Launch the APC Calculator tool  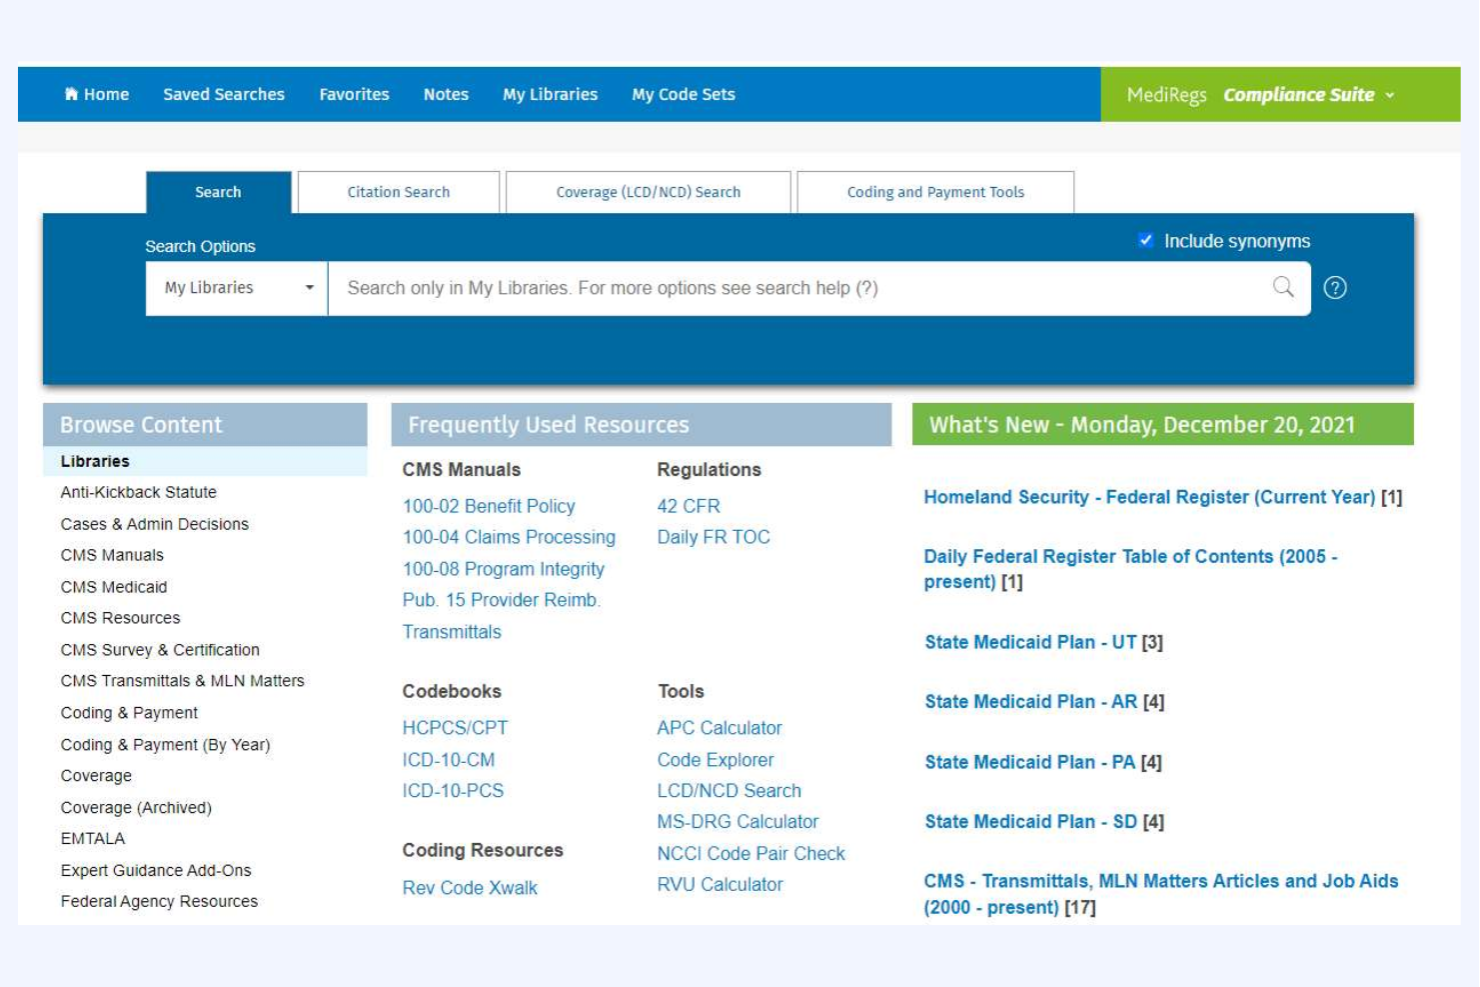(719, 728)
